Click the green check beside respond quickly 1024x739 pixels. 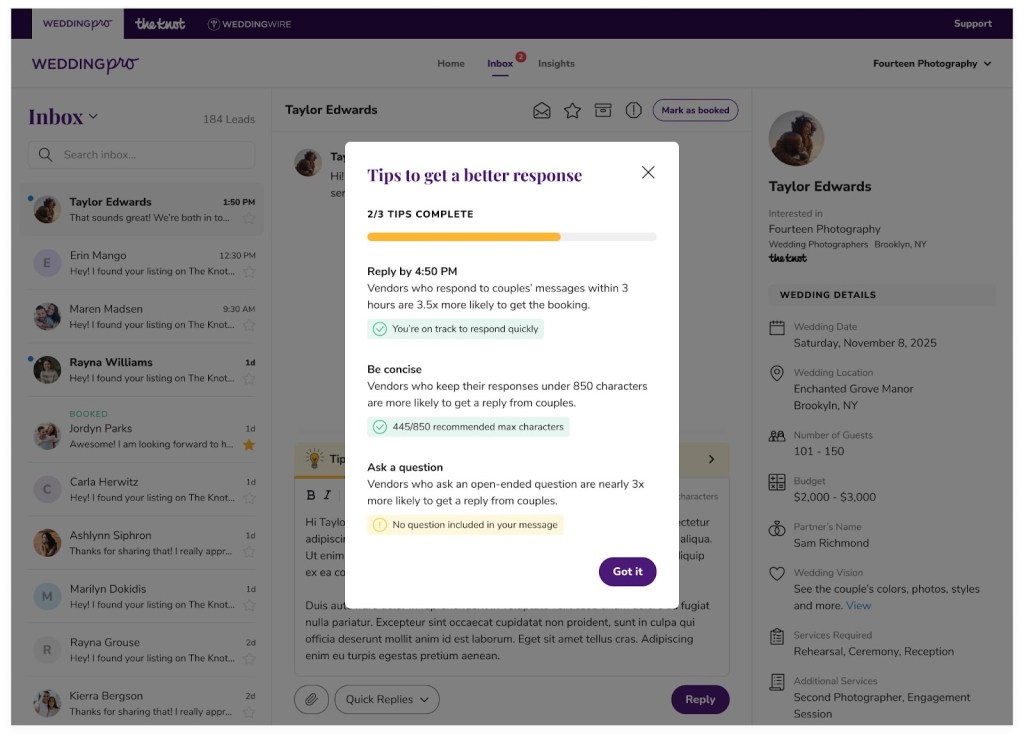pyautogui.click(x=379, y=329)
